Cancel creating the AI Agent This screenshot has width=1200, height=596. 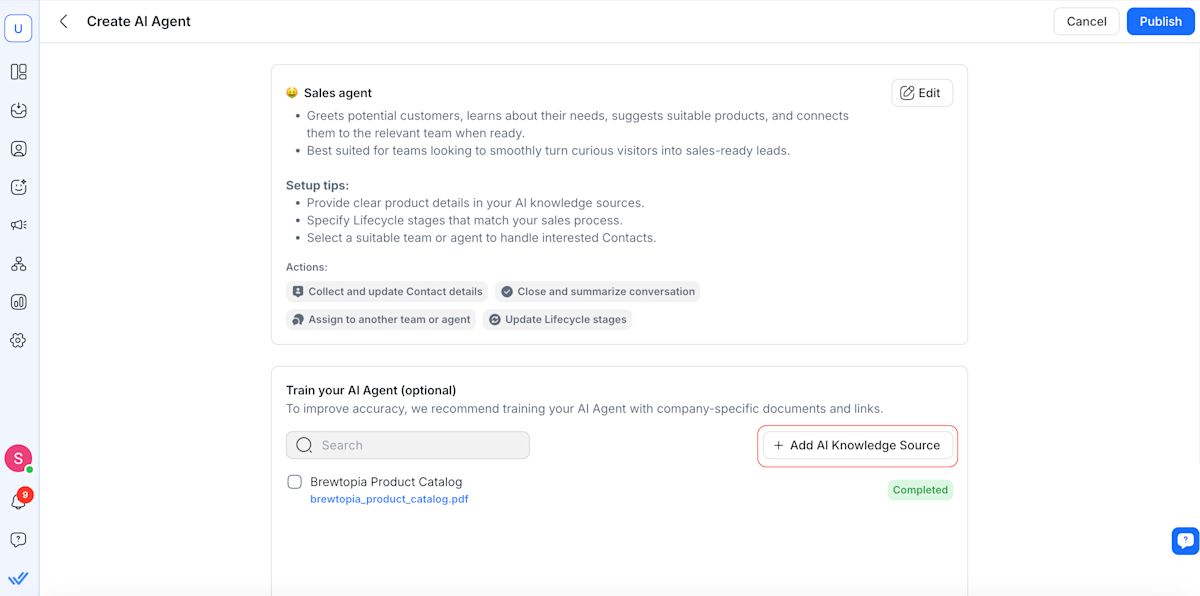(x=1086, y=21)
